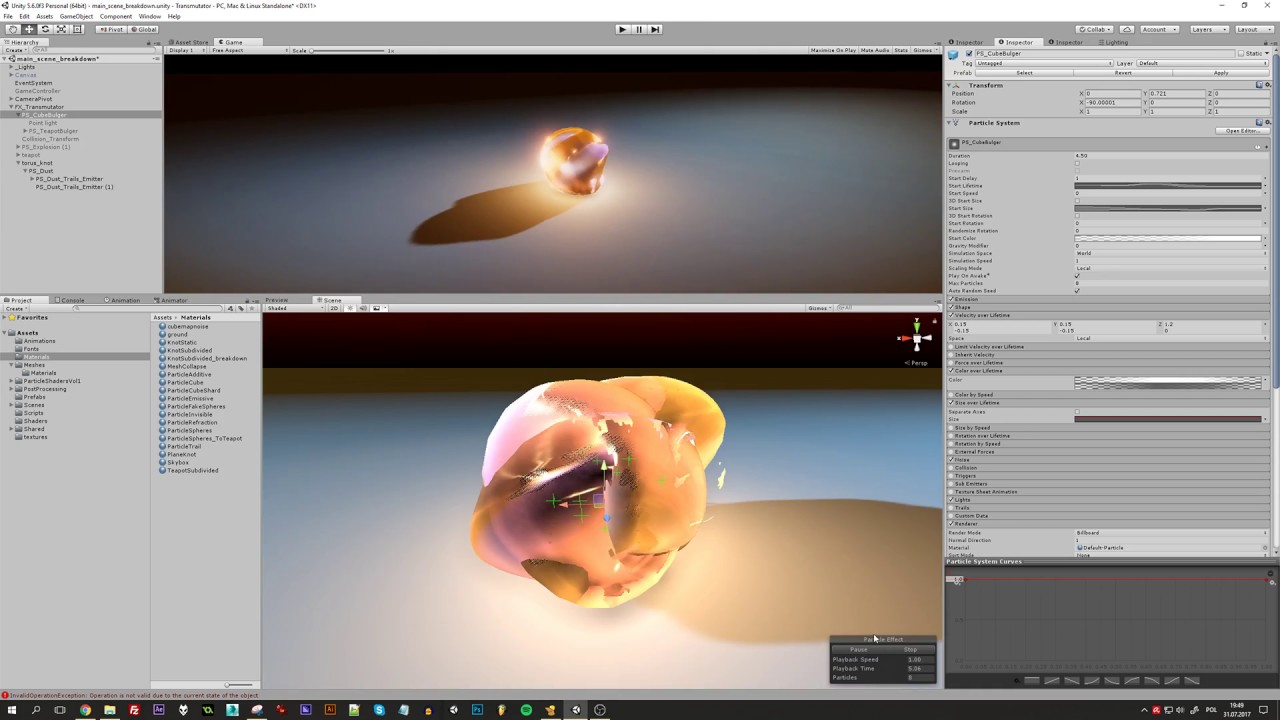Switch to the Console tab

click(x=71, y=300)
